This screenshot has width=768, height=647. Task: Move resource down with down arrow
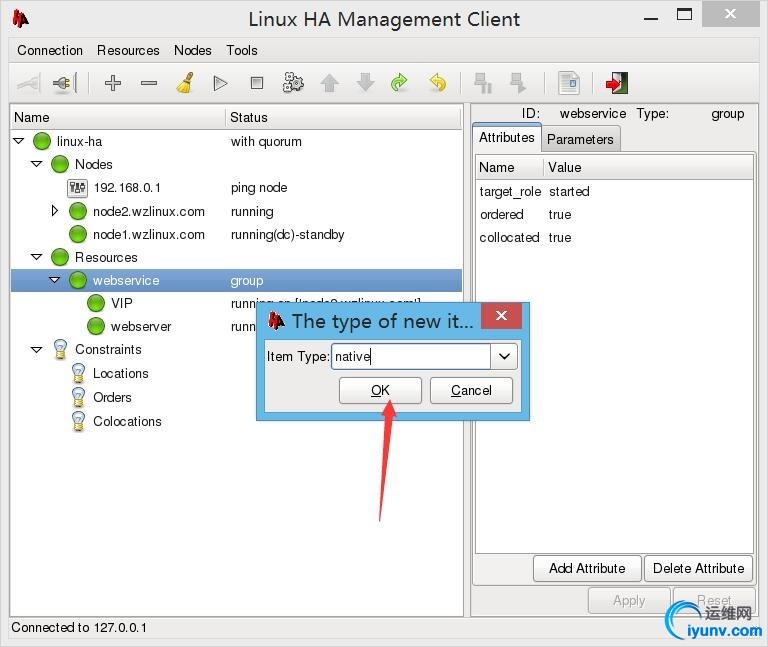tap(365, 83)
